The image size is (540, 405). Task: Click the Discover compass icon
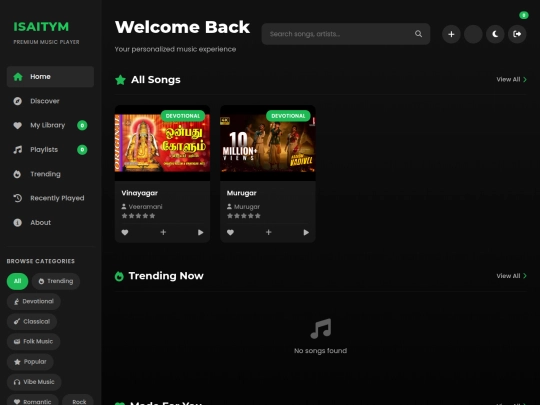pos(18,101)
